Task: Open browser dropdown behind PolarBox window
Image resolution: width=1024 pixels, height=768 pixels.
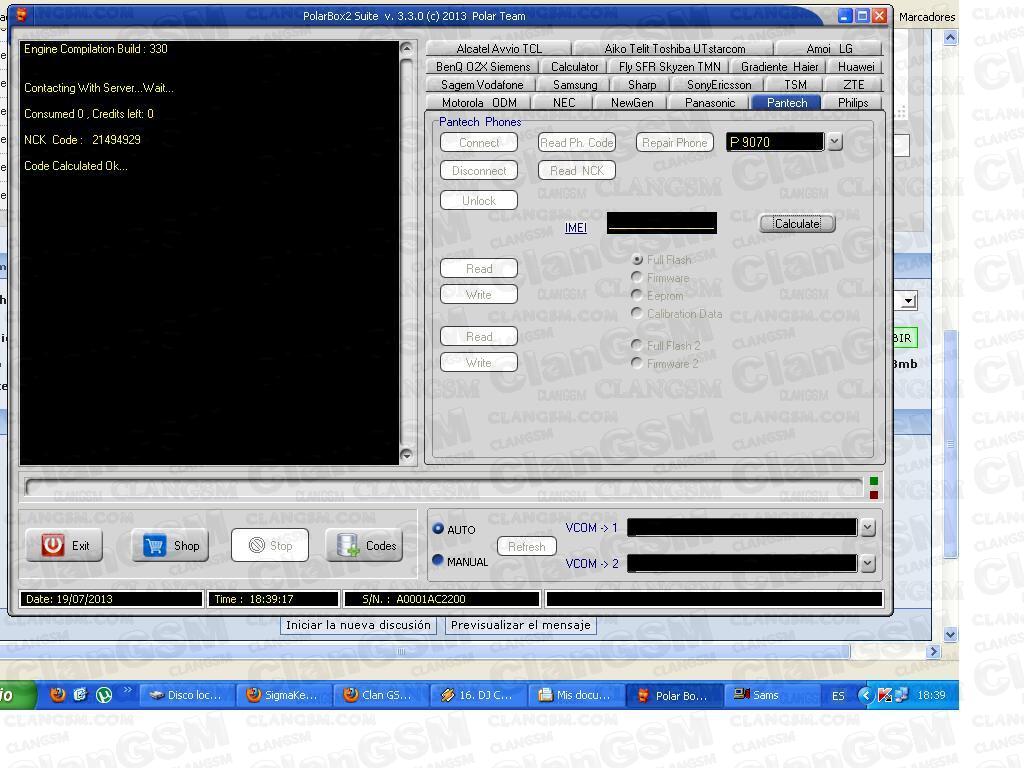Action: [908, 300]
